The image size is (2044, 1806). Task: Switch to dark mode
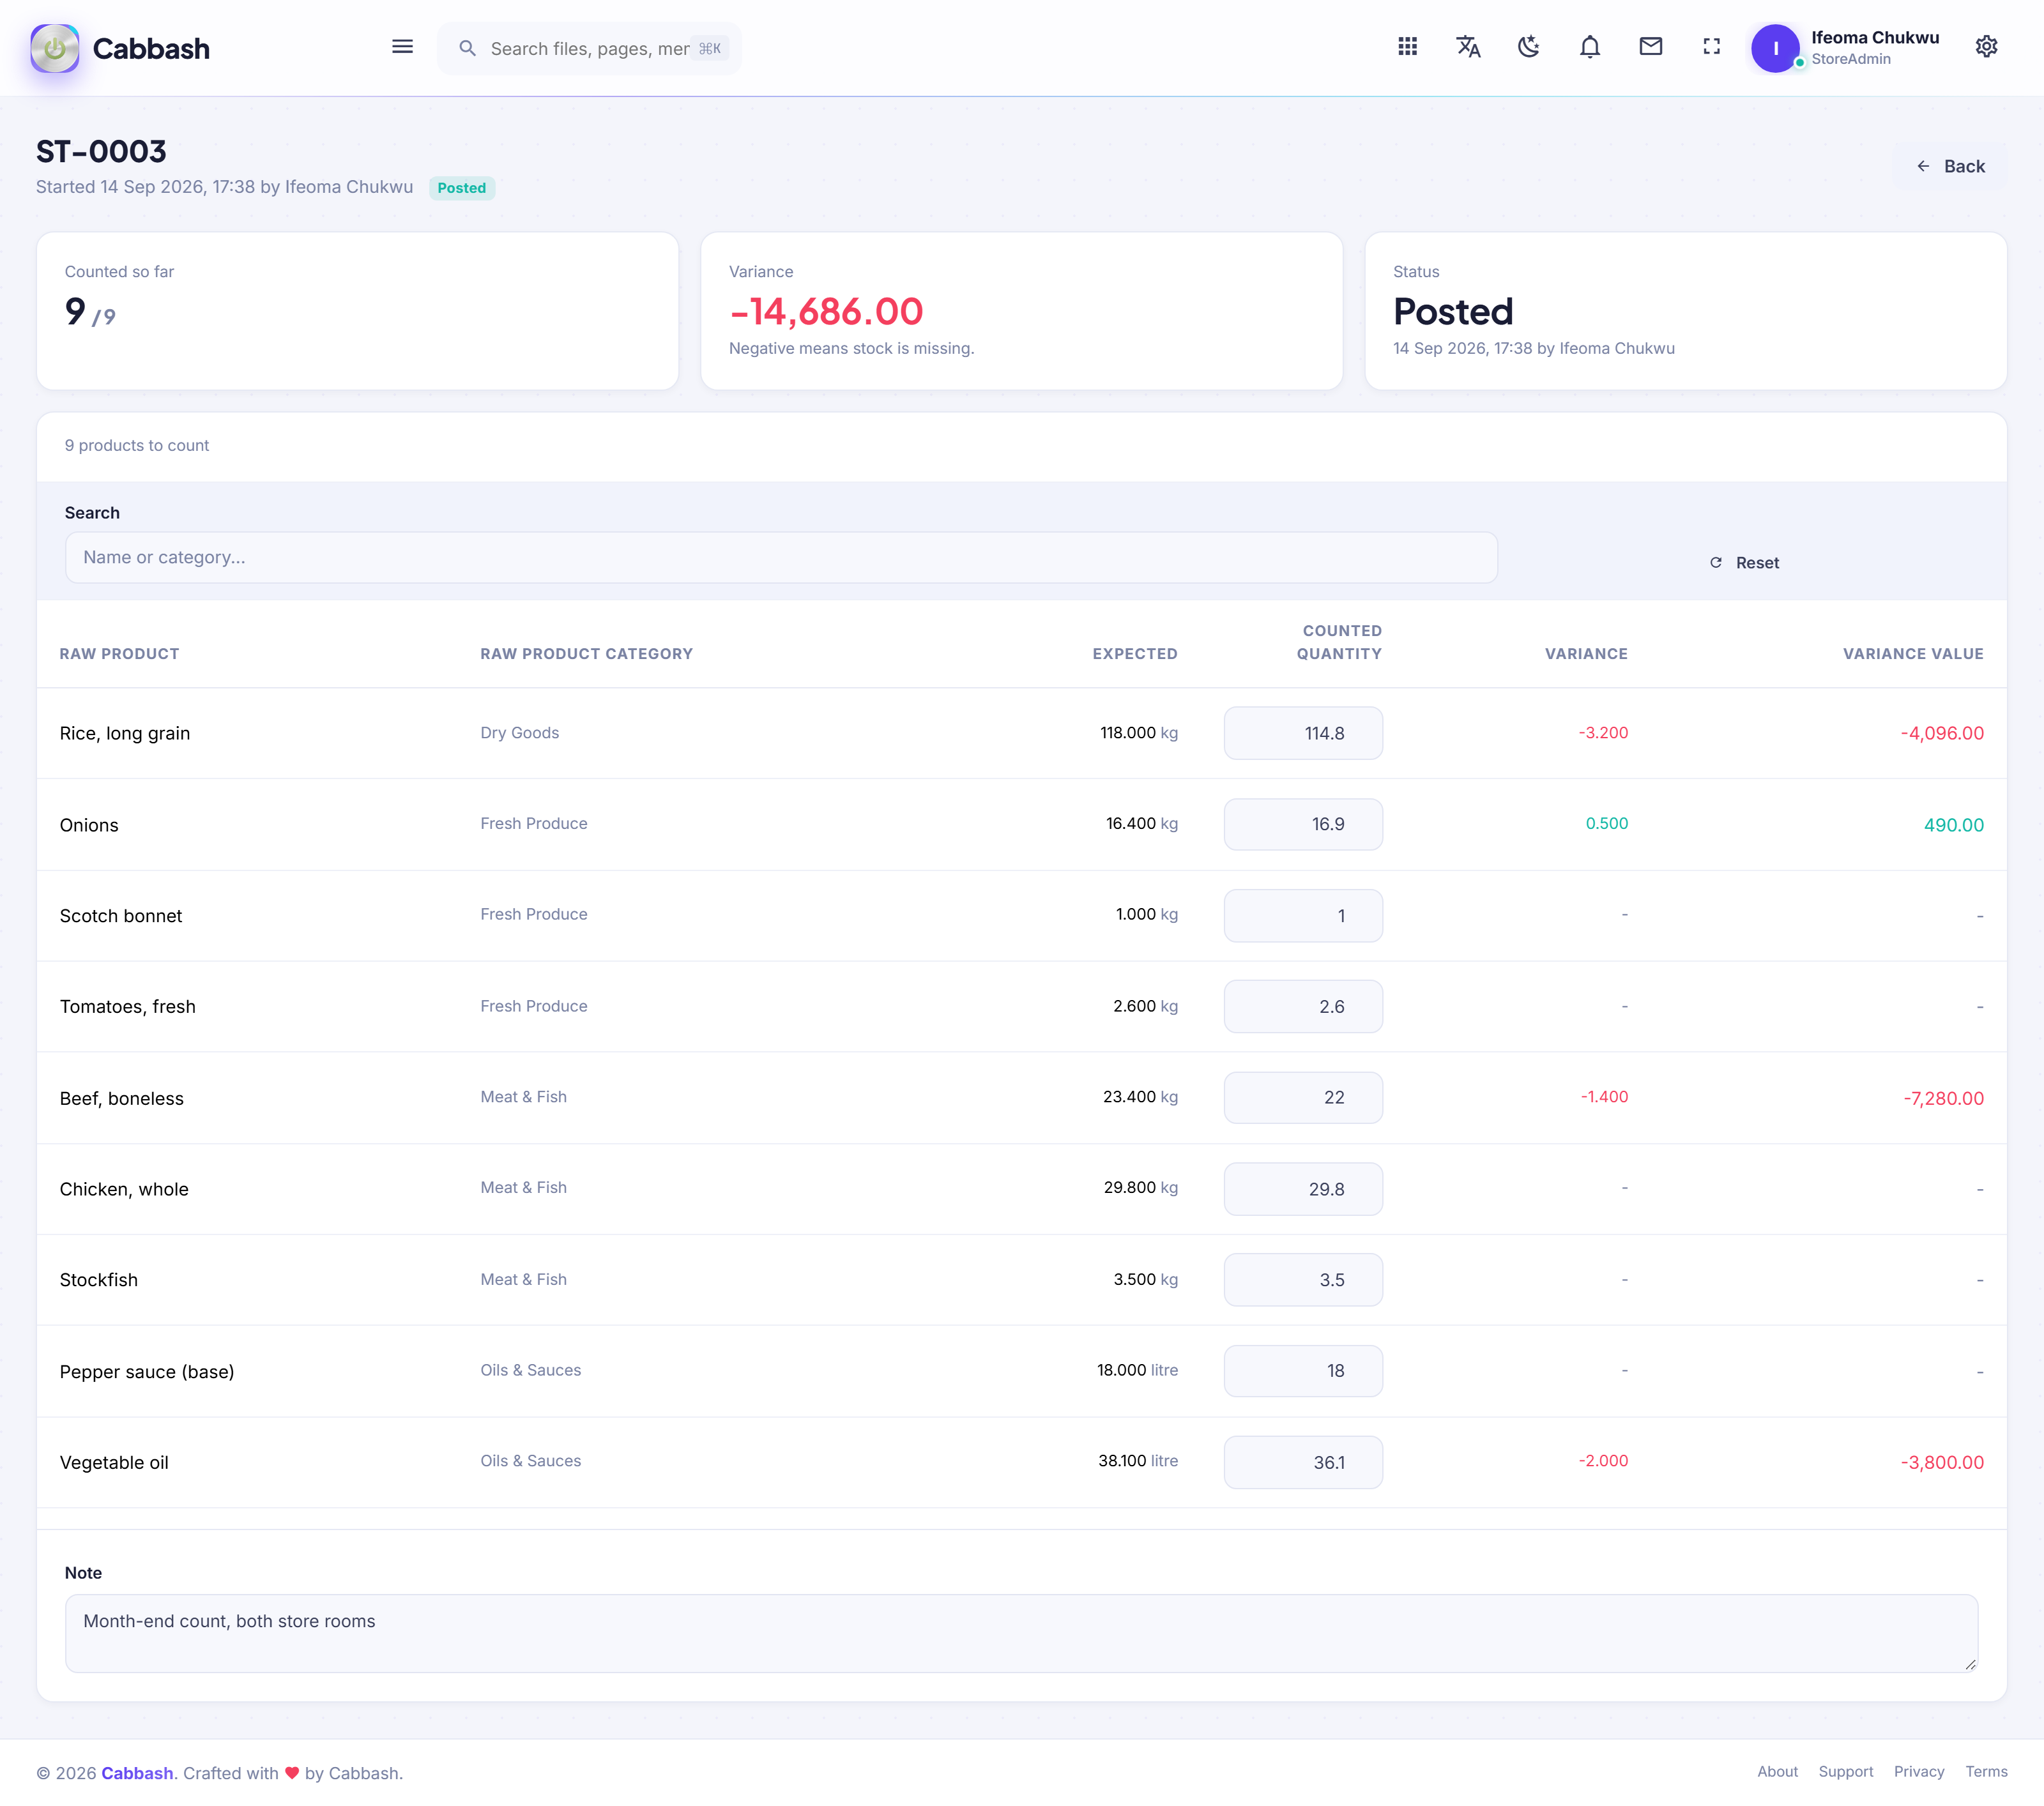pos(1529,47)
